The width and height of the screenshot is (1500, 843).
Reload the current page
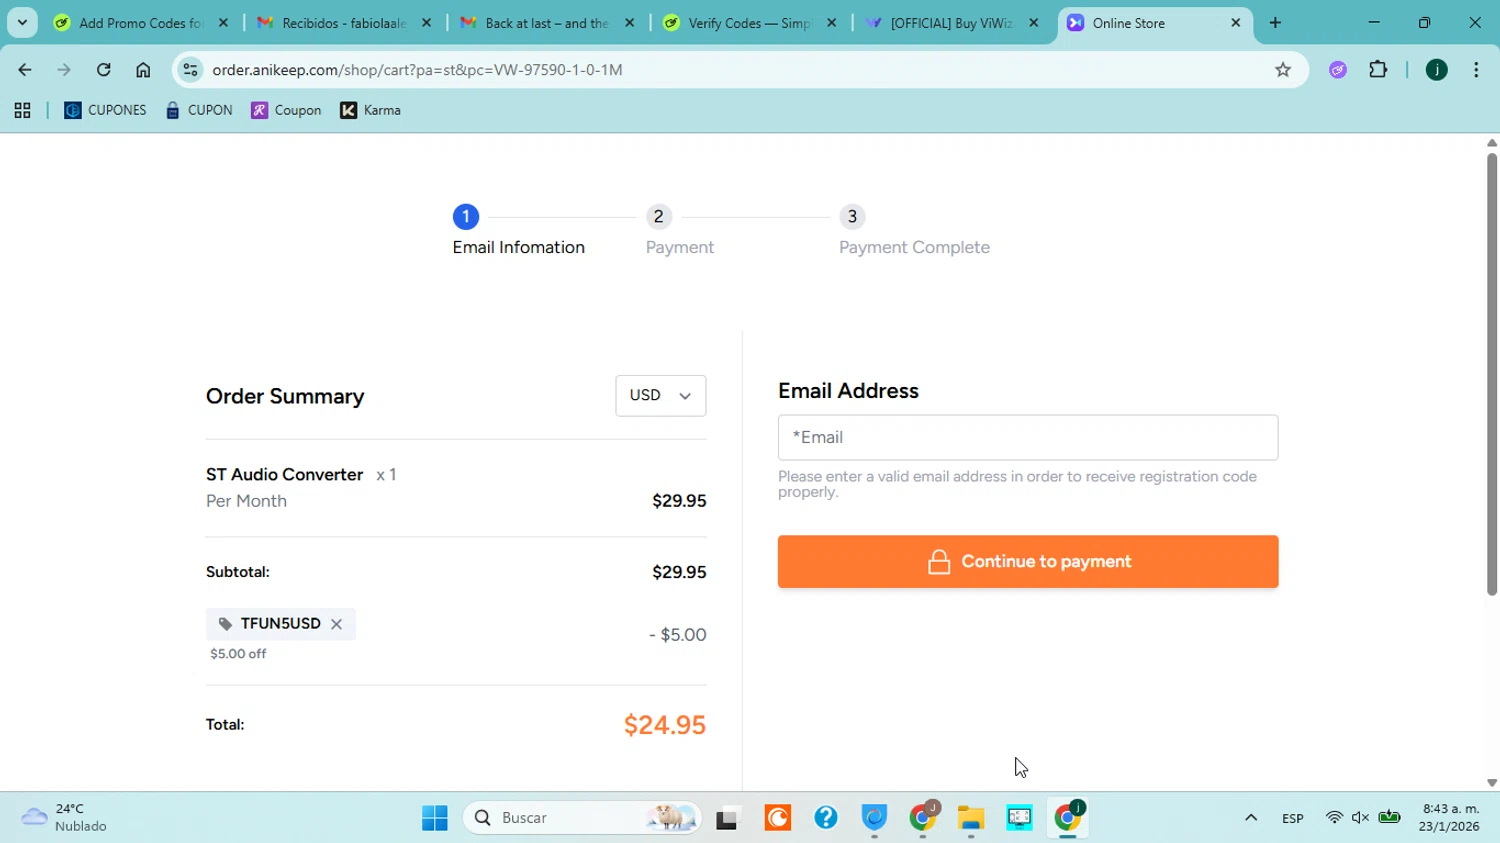(x=103, y=70)
